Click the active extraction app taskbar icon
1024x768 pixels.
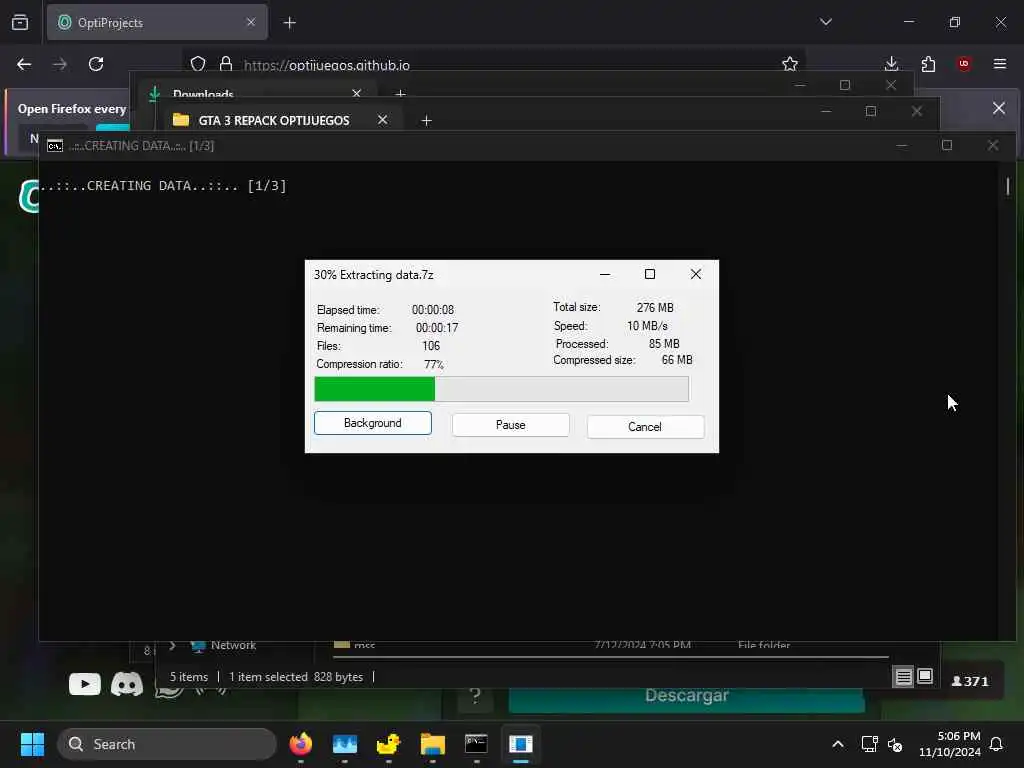click(x=520, y=744)
